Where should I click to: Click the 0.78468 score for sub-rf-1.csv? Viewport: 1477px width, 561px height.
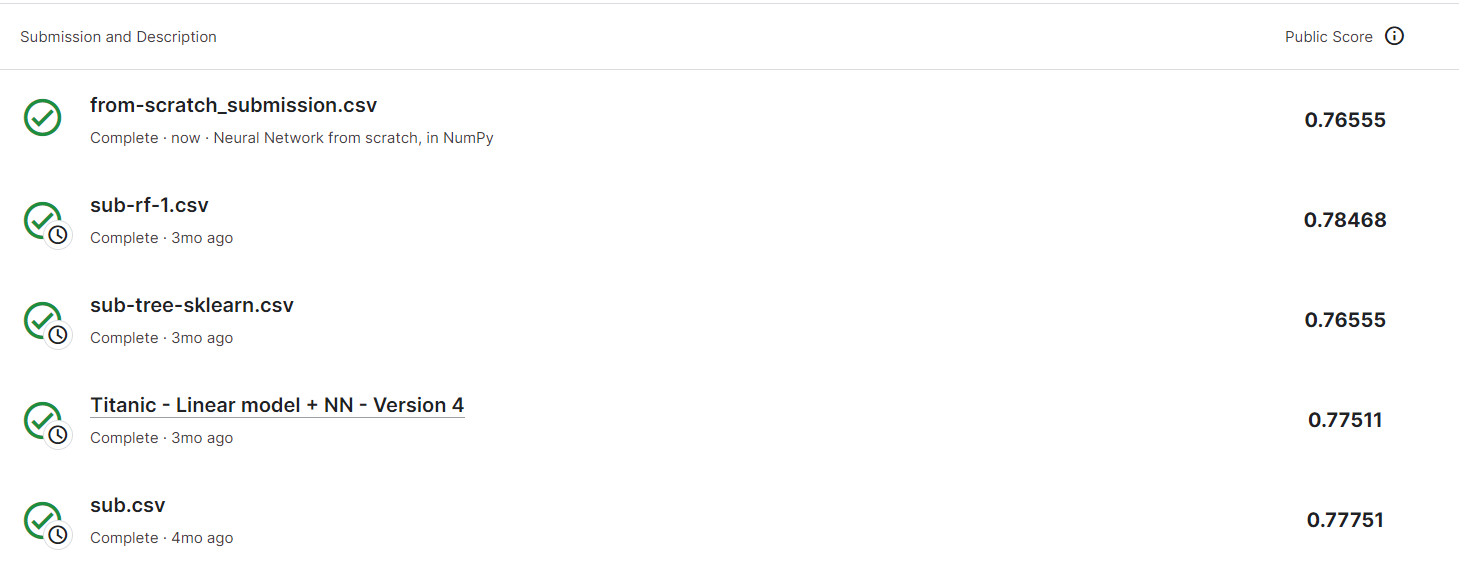coord(1345,220)
